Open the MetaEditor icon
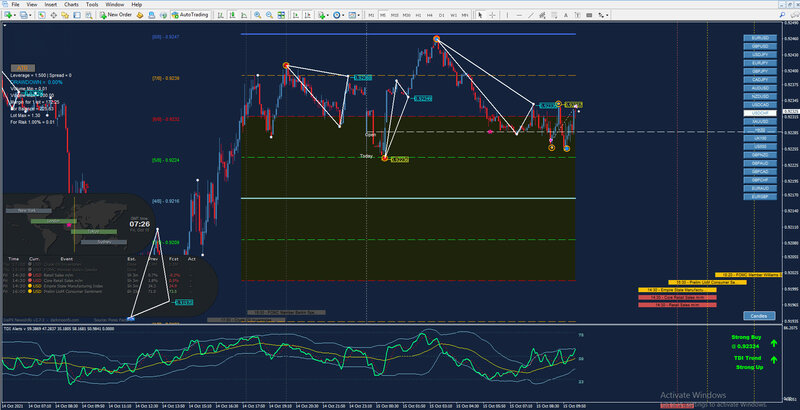 139,15
